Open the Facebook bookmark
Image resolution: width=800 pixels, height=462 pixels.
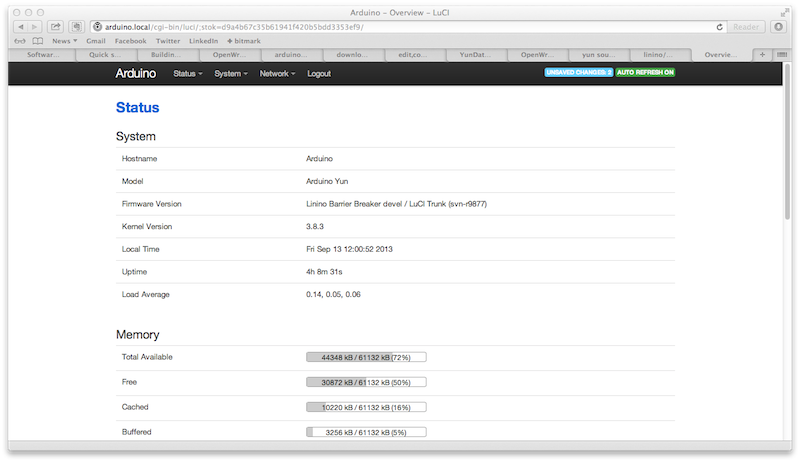pyautogui.click(x=130, y=41)
